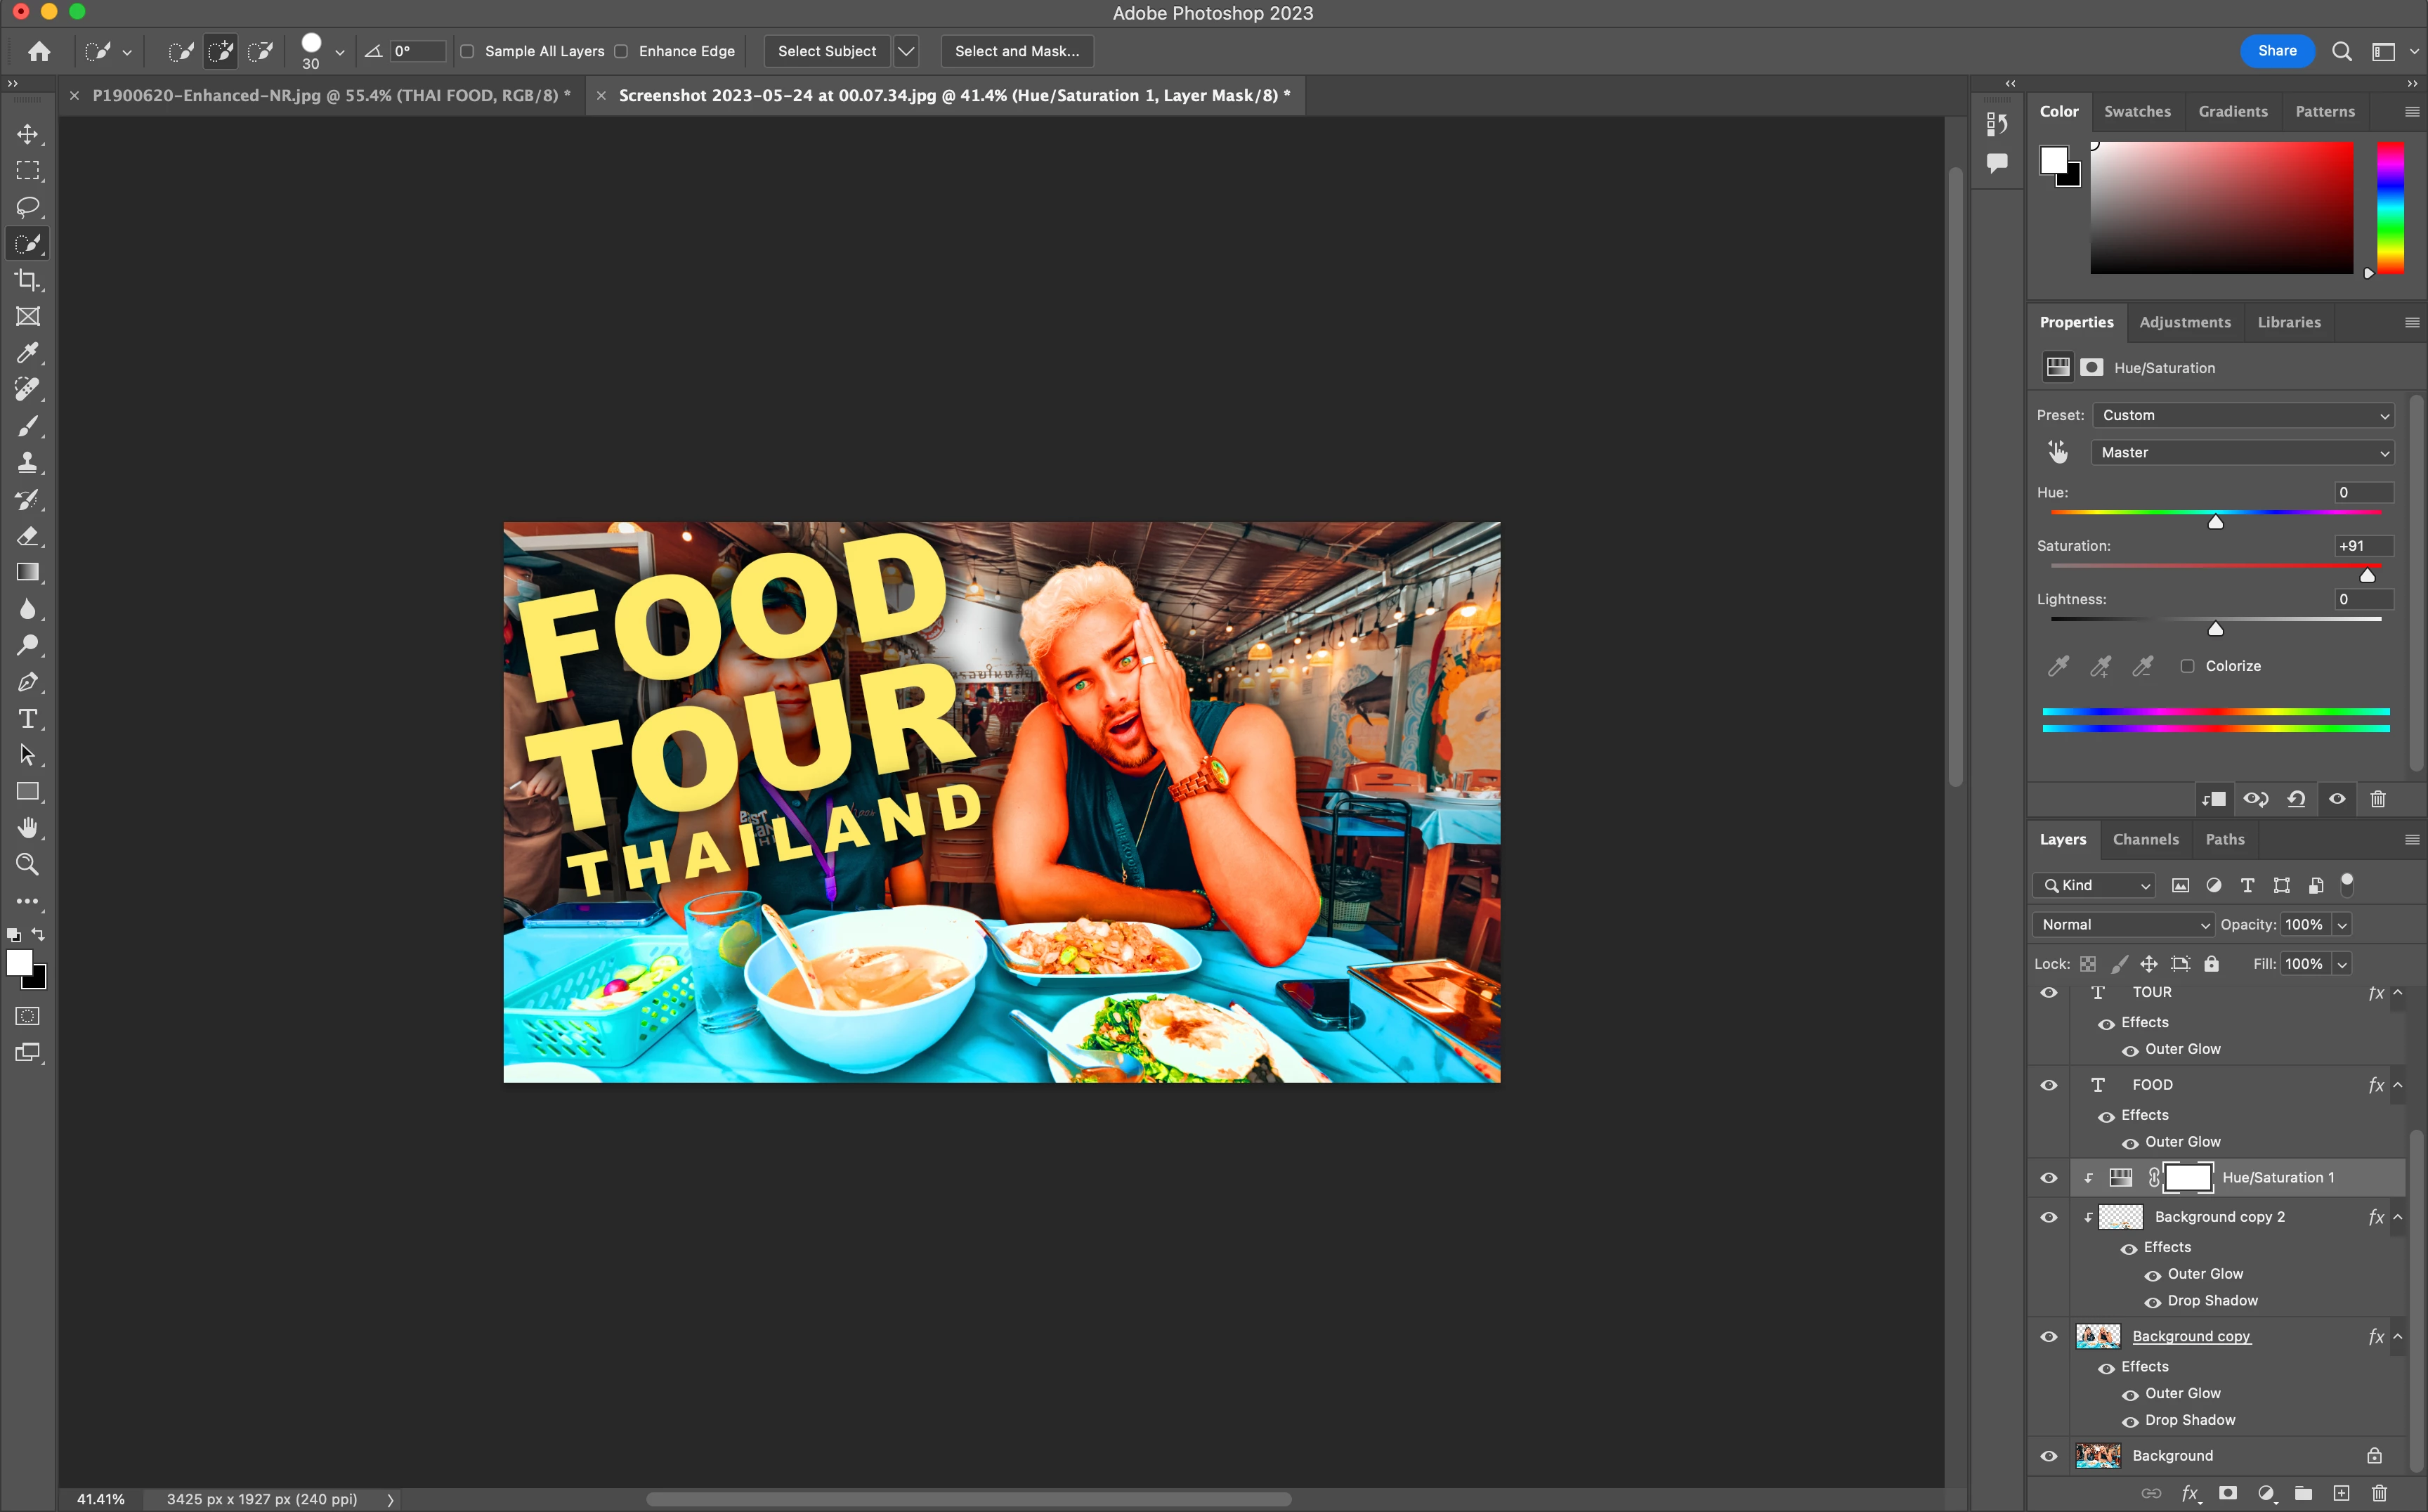The height and width of the screenshot is (1512, 2428).
Task: Hide the Background copy 2 layer
Action: tap(2048, 1217)
